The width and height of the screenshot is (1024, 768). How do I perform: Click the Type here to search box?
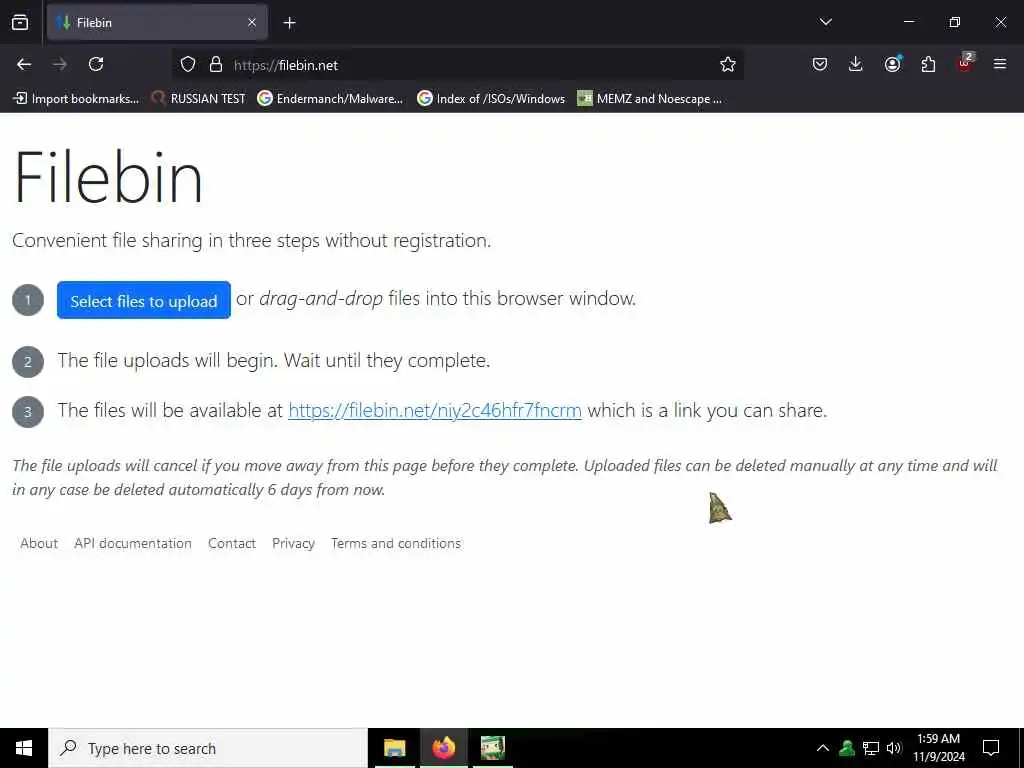point(208,748)
